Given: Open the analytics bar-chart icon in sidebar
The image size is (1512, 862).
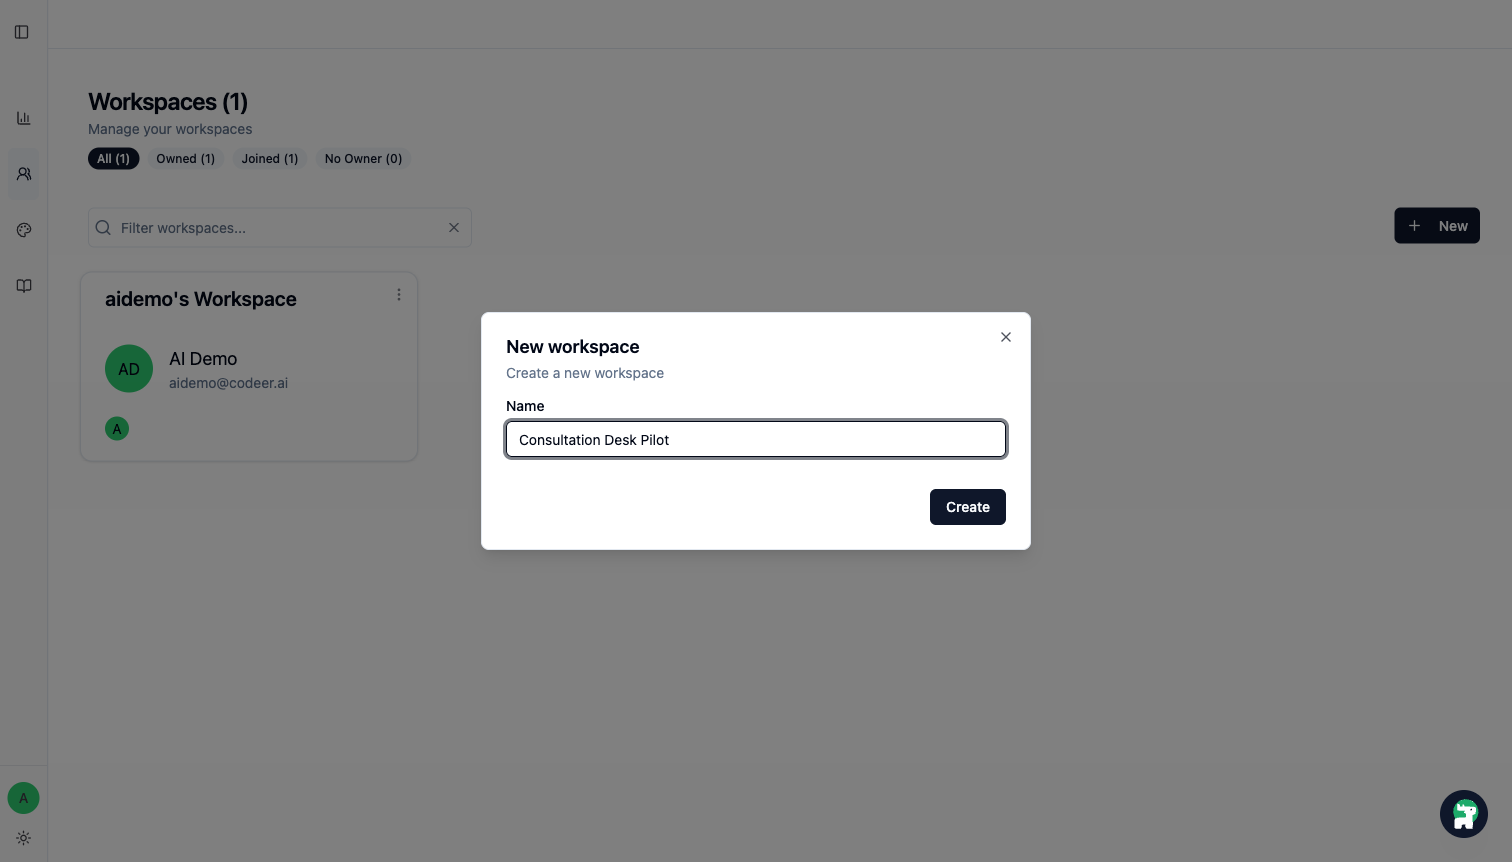Looking at the screenshot, I should tap(23, 118).
